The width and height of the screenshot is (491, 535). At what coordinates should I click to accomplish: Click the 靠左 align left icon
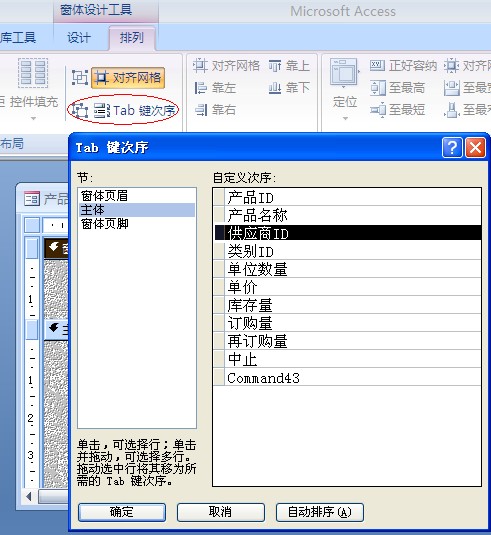200,88
